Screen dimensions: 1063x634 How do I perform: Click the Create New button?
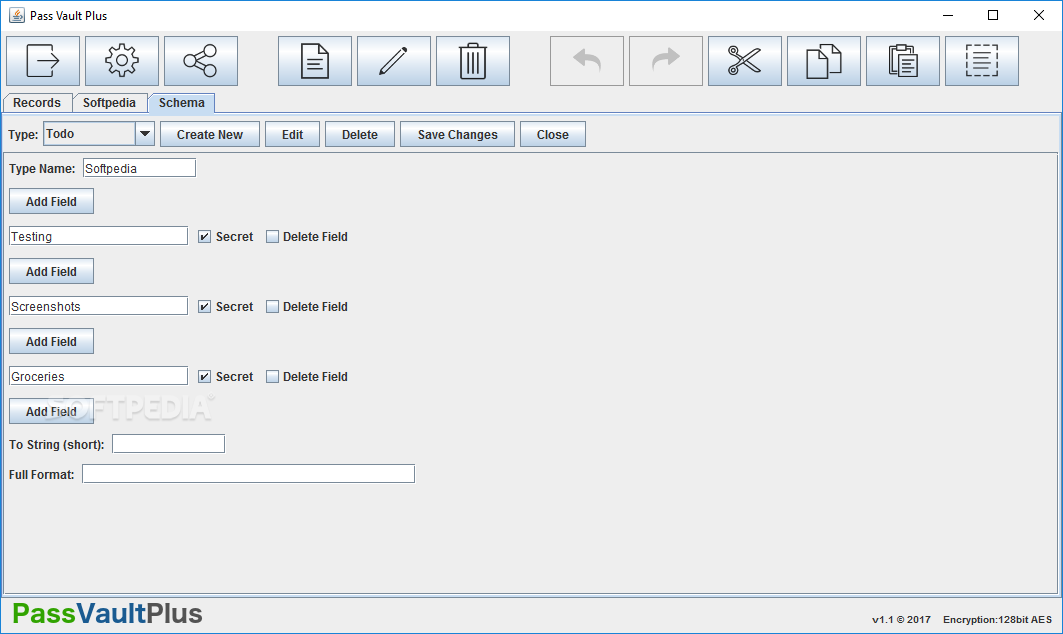pos(210,134)
